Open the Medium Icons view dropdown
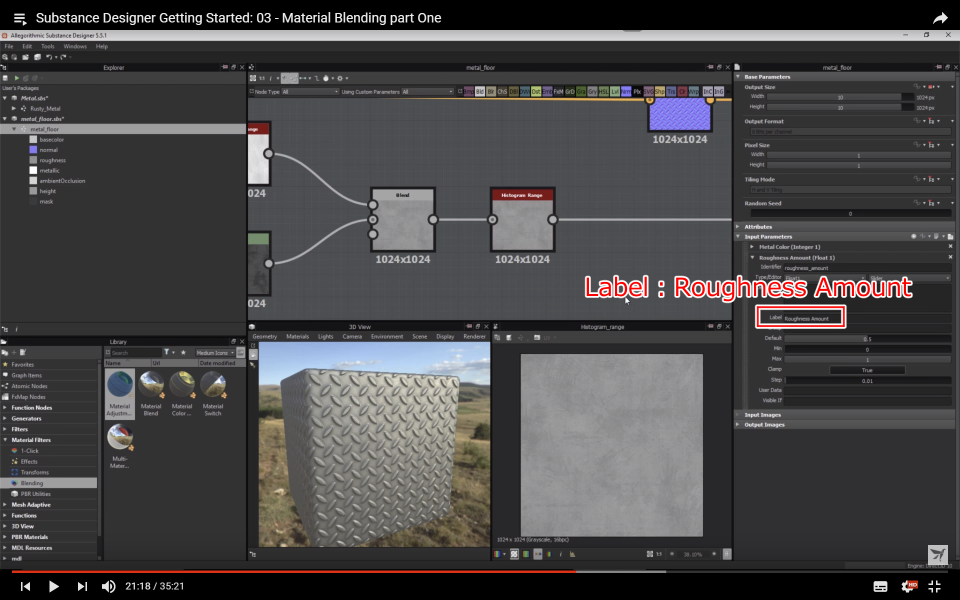This screenshot has width=960, height=600. click(215, 353)
